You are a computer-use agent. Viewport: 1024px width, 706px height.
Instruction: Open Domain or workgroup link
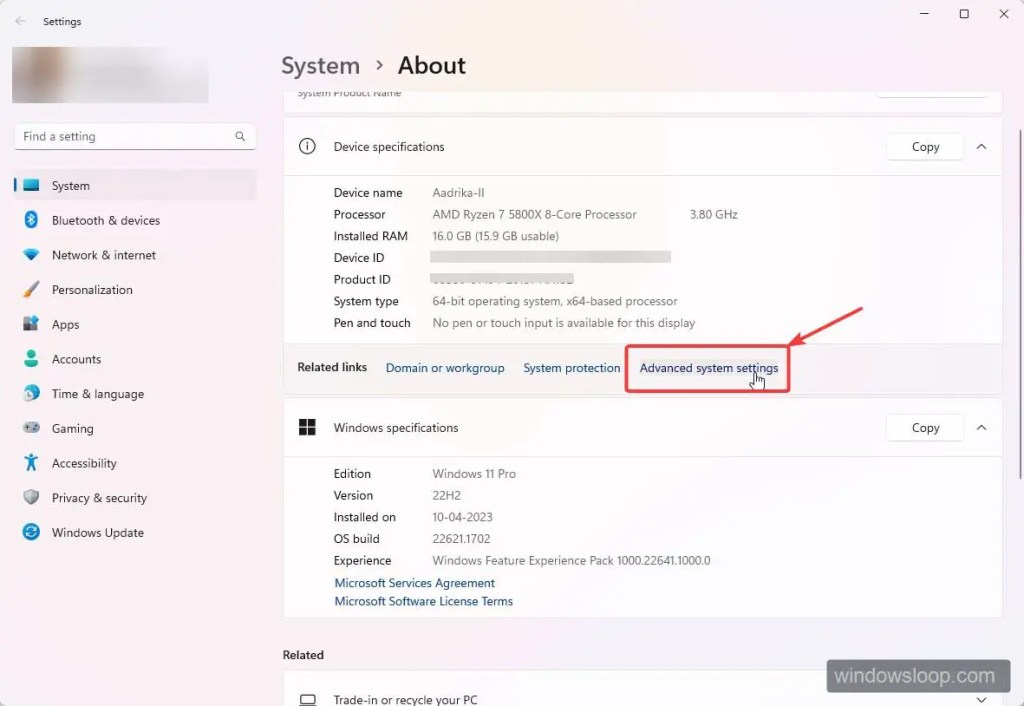tap(445, 368)
